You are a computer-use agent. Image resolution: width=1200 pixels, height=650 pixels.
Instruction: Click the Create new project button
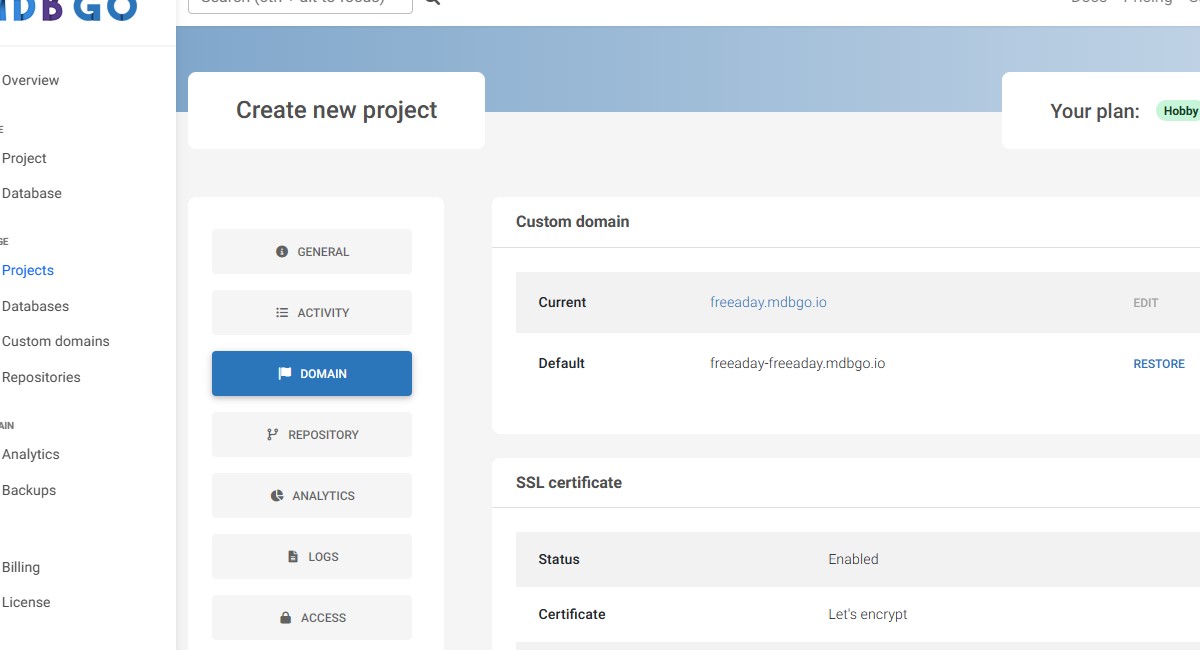pos(336,110)
